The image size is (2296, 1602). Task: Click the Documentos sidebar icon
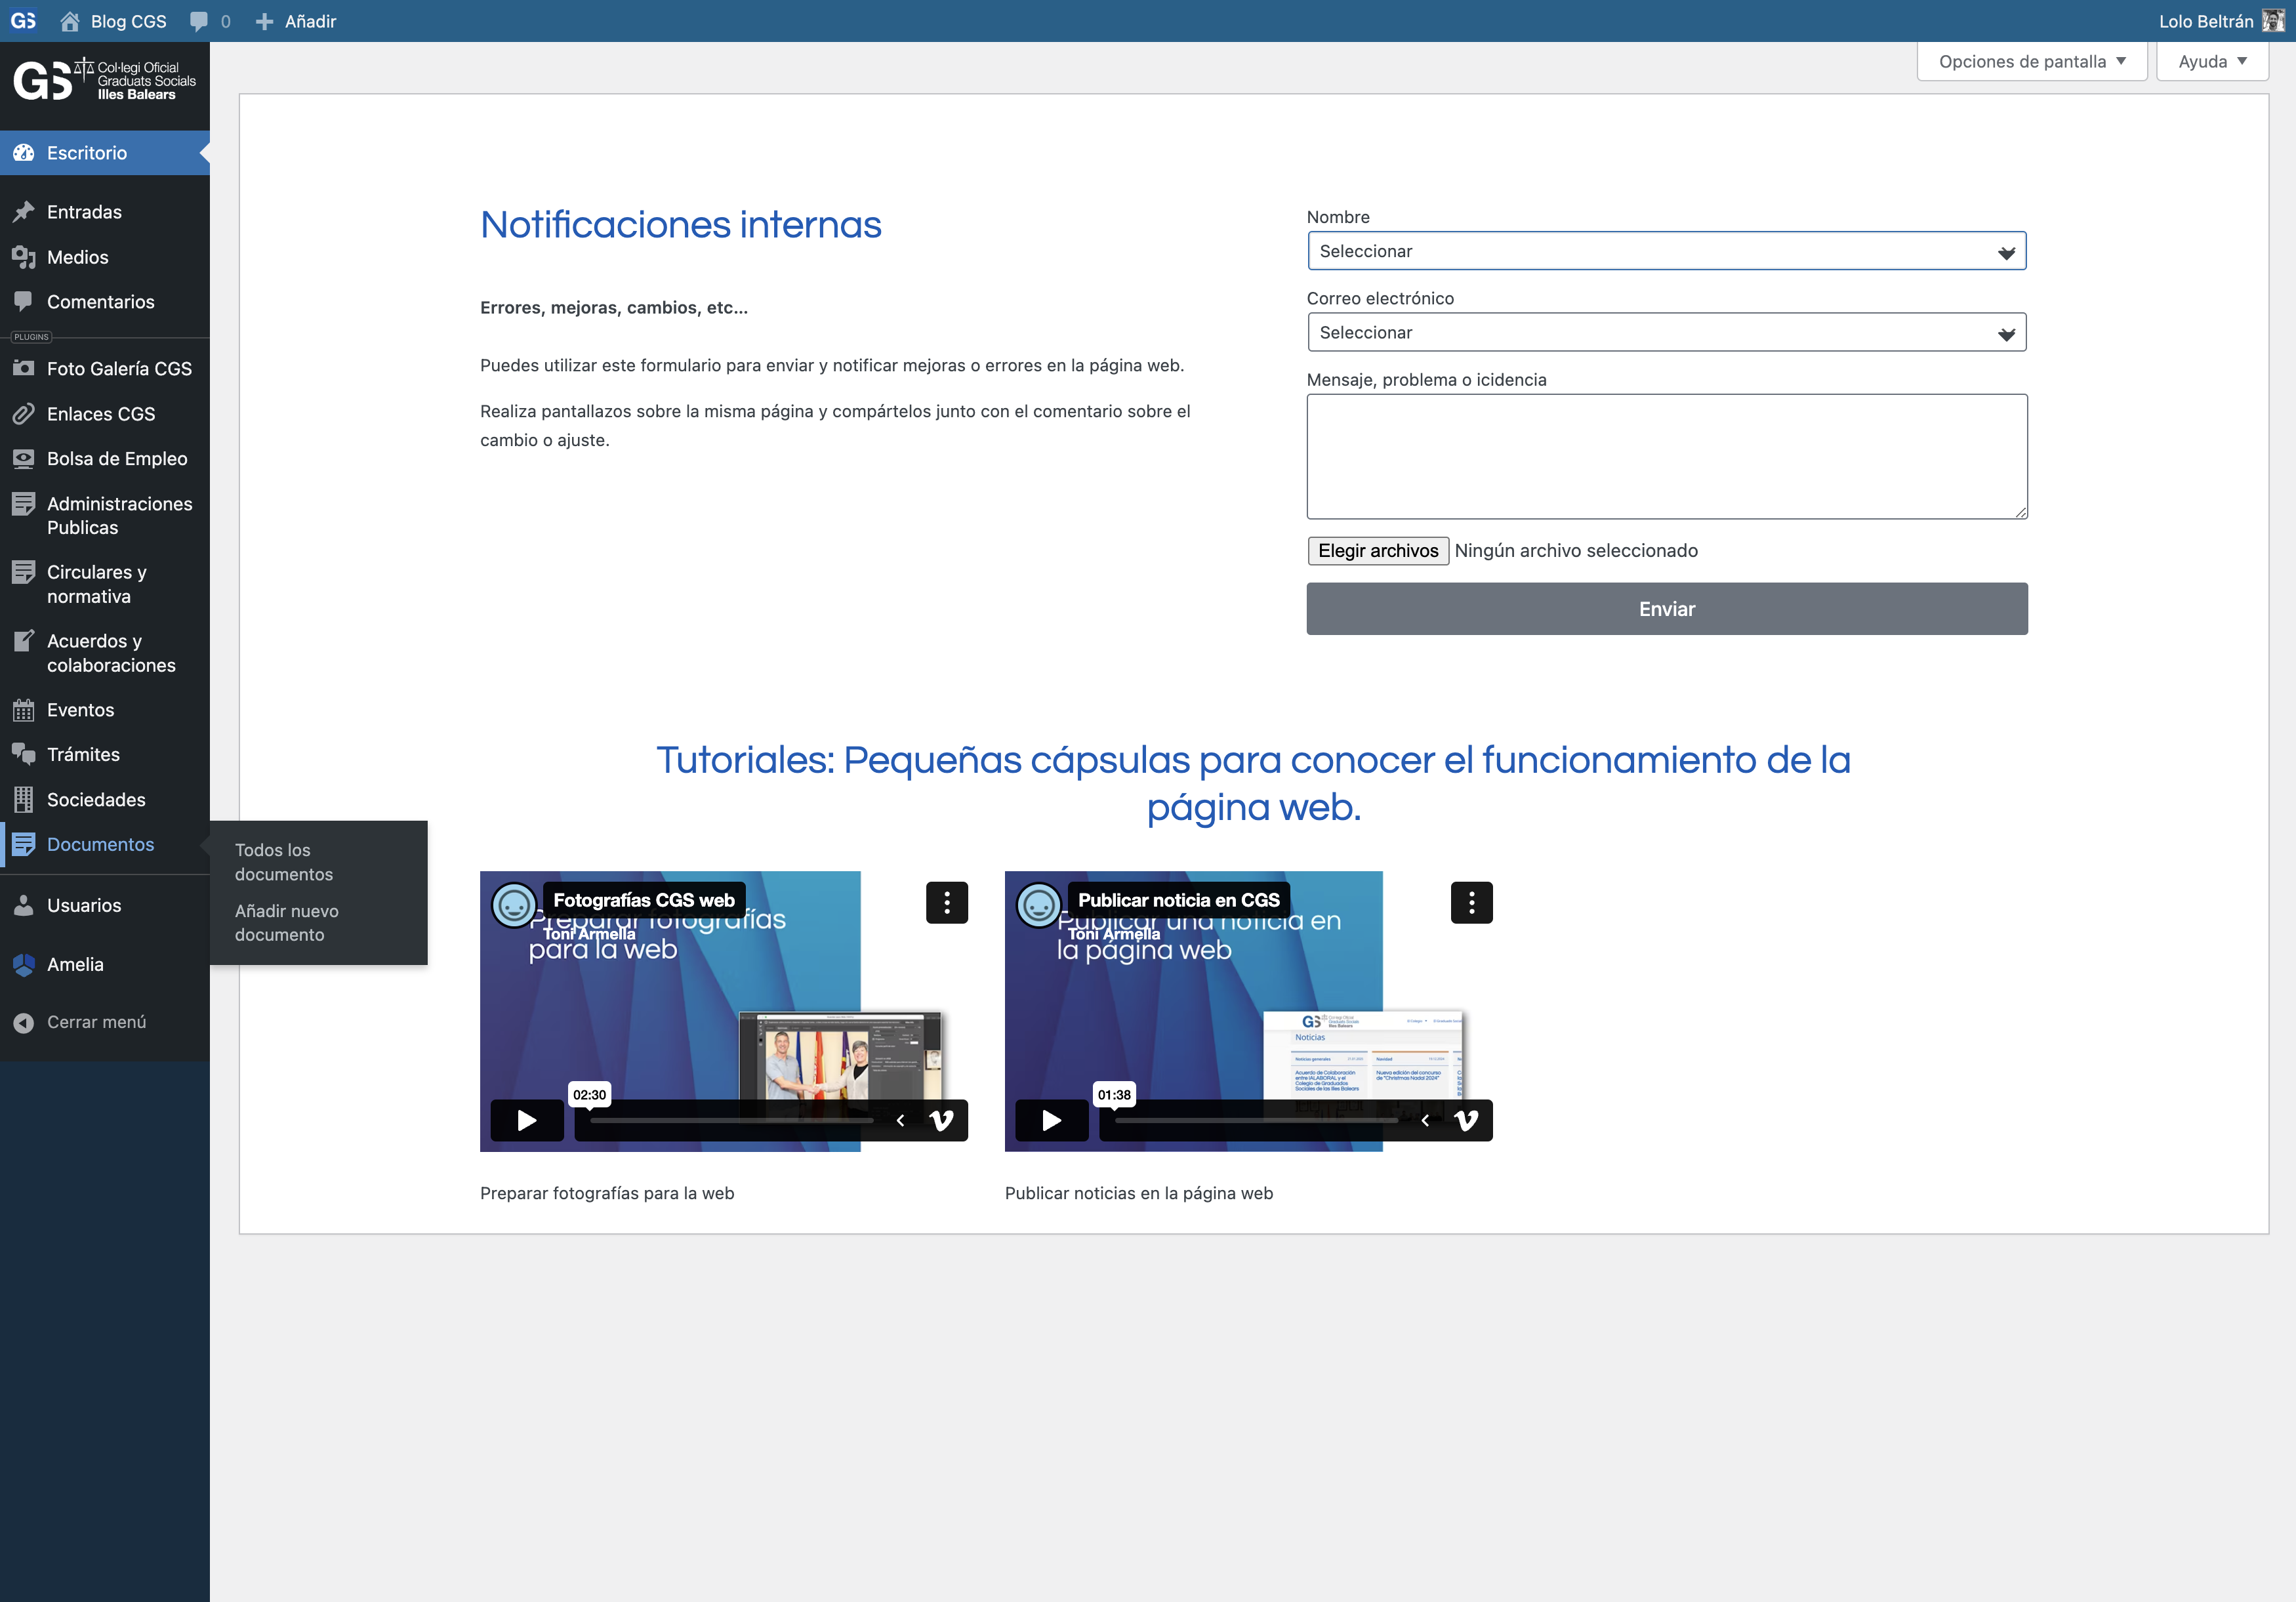coord(23,844)
